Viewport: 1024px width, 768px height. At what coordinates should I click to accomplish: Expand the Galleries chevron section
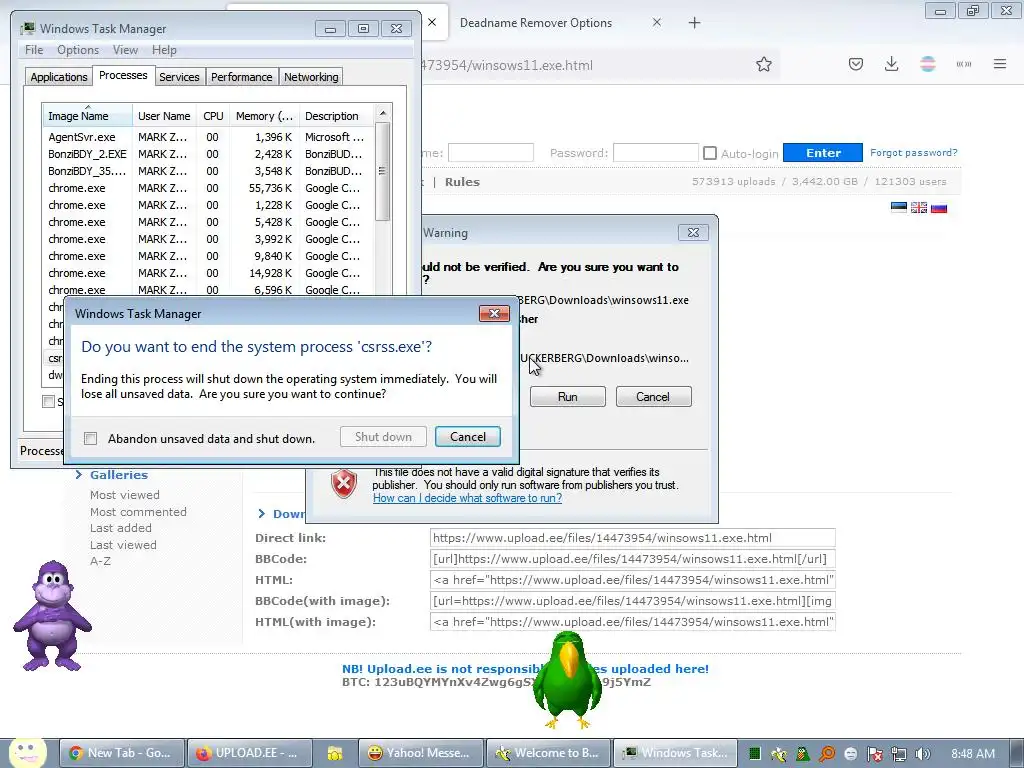pyautogui.click(x=78, y=475)
